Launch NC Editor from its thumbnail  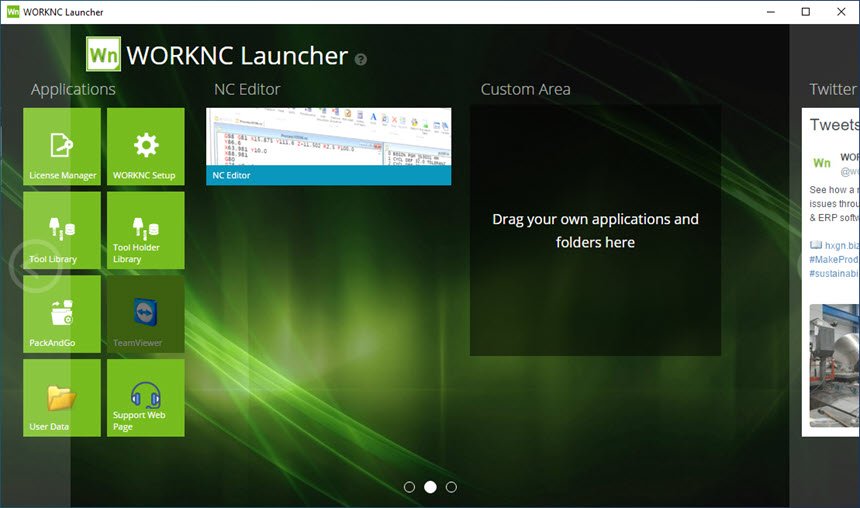[329, 146]
